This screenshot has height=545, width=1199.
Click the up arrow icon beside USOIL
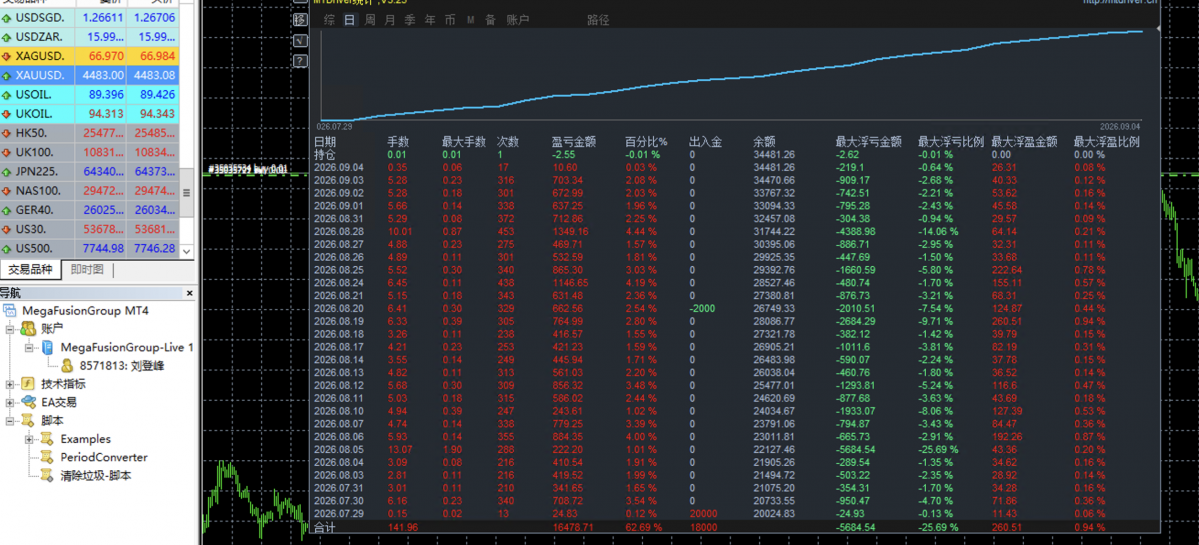(x=7, y=95)
